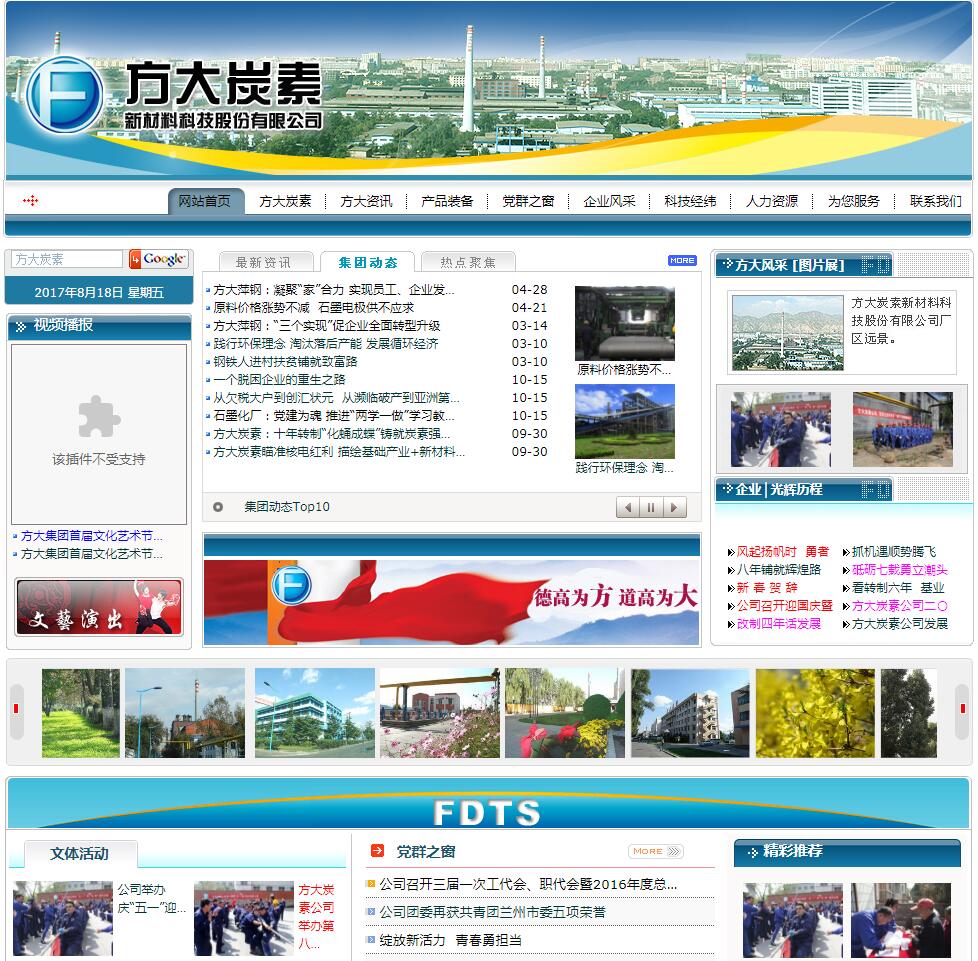
Task: Open history link 风起扬帆时 勇者
Action: pos(783,552)
